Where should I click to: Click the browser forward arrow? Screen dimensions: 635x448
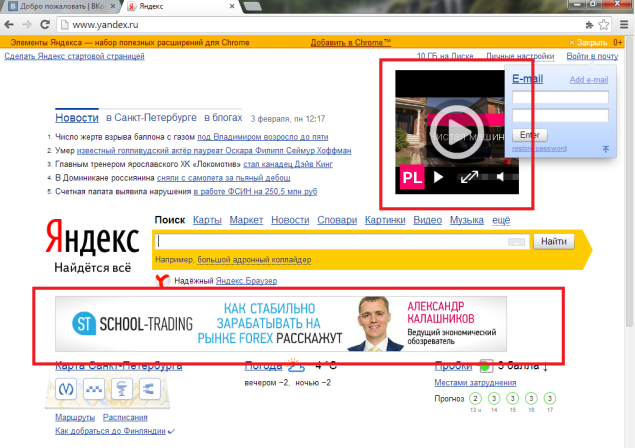tap(27, 25)
